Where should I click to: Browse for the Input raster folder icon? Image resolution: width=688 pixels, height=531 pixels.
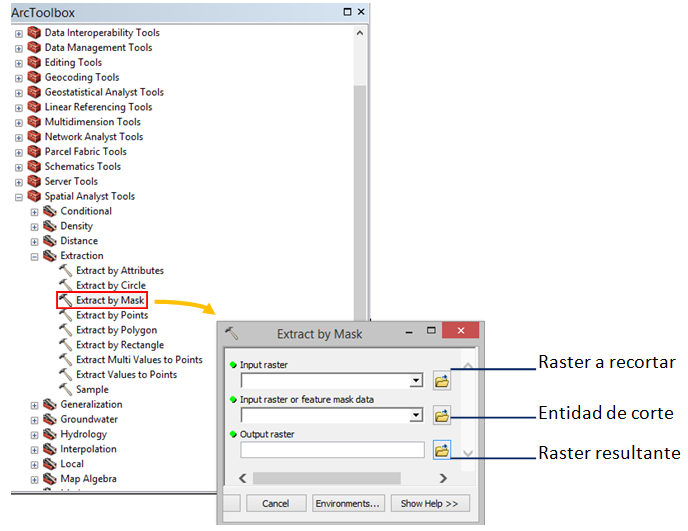[441, 381]
